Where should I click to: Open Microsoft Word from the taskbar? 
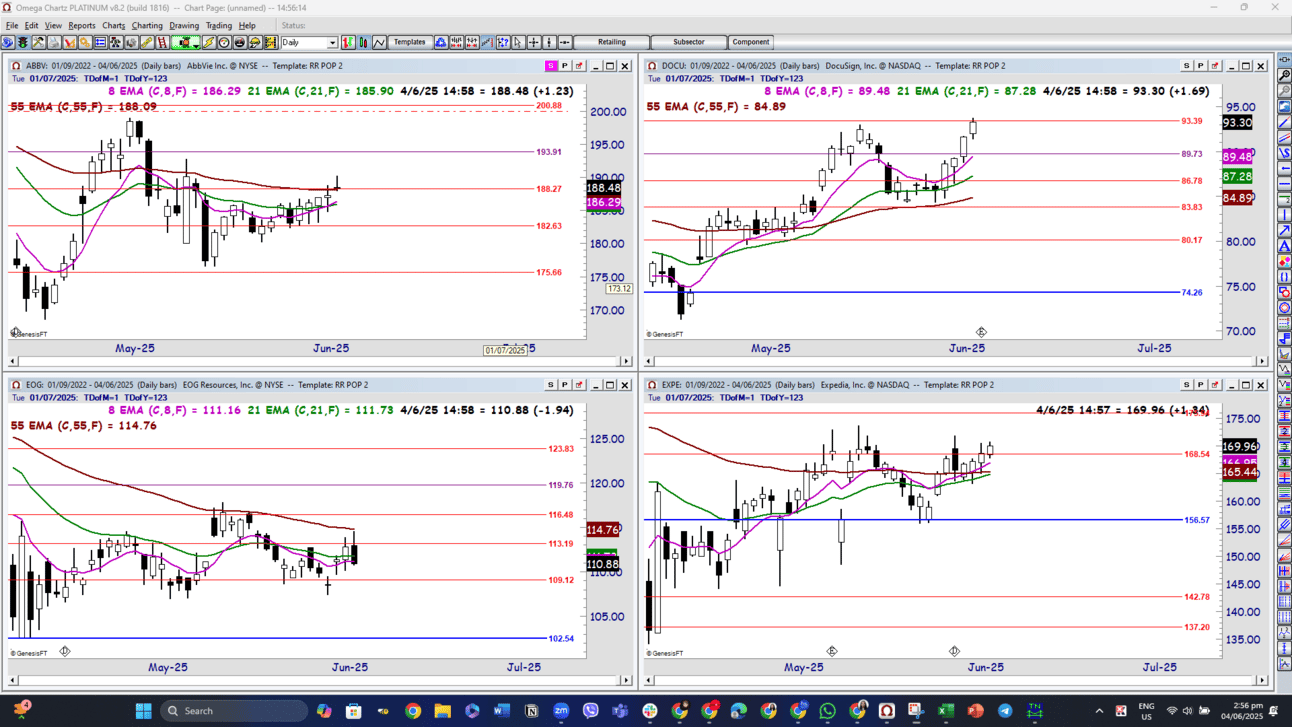tap(501, 711)
